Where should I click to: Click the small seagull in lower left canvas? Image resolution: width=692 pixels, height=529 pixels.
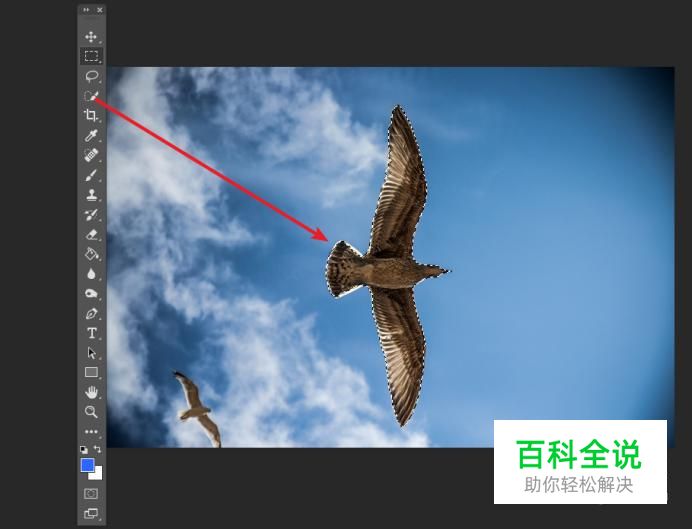198,409
